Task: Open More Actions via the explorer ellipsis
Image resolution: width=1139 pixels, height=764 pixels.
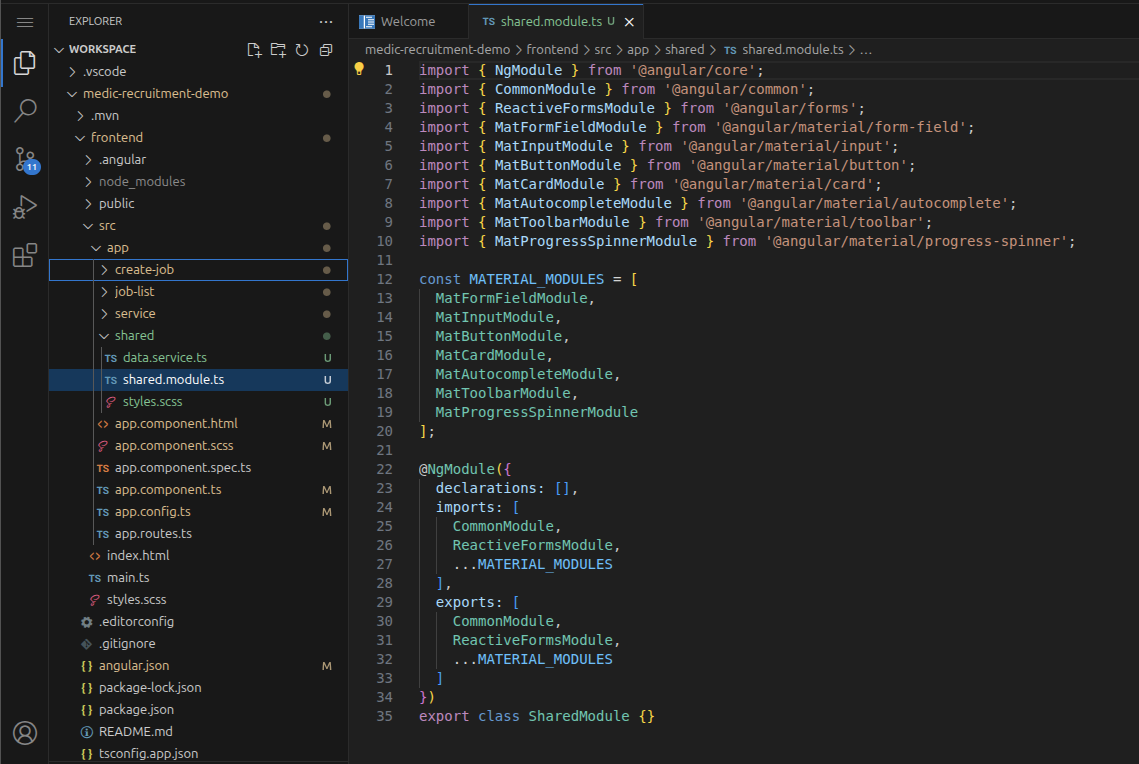Action: coord(326,20)
